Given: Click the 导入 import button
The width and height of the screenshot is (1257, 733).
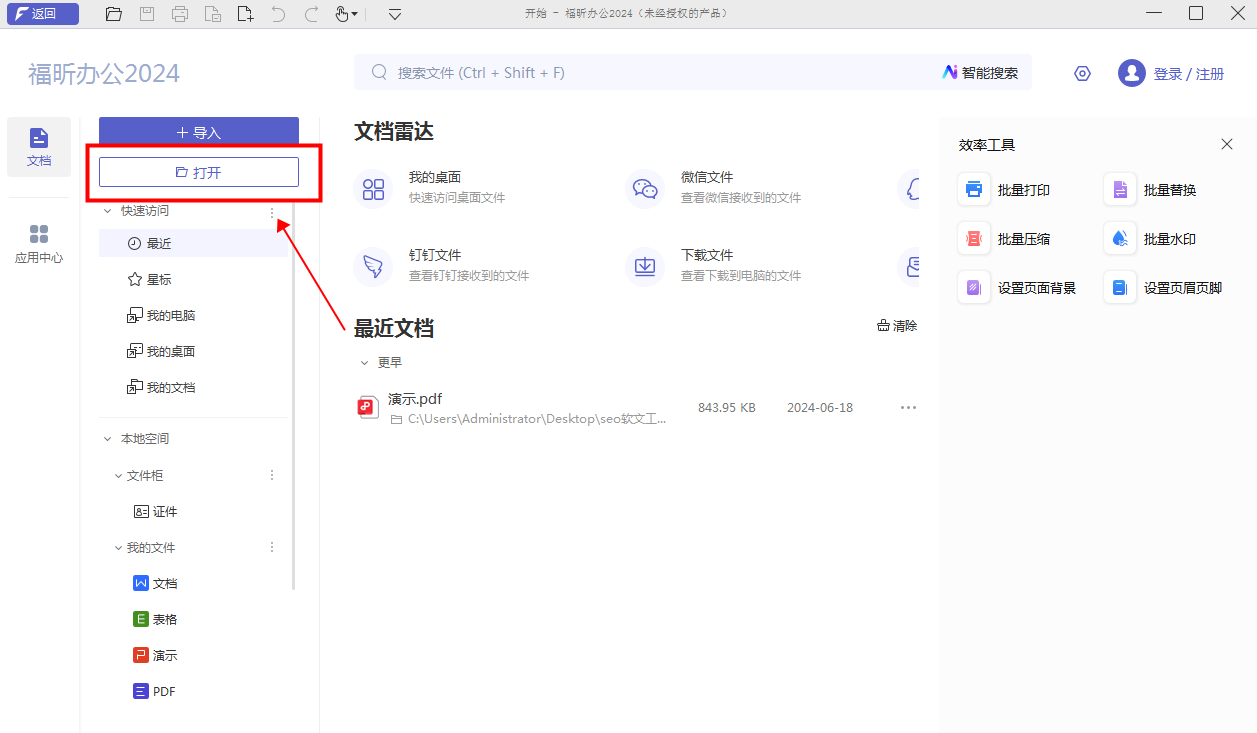Looking at the screenshot, I should 199,131.
